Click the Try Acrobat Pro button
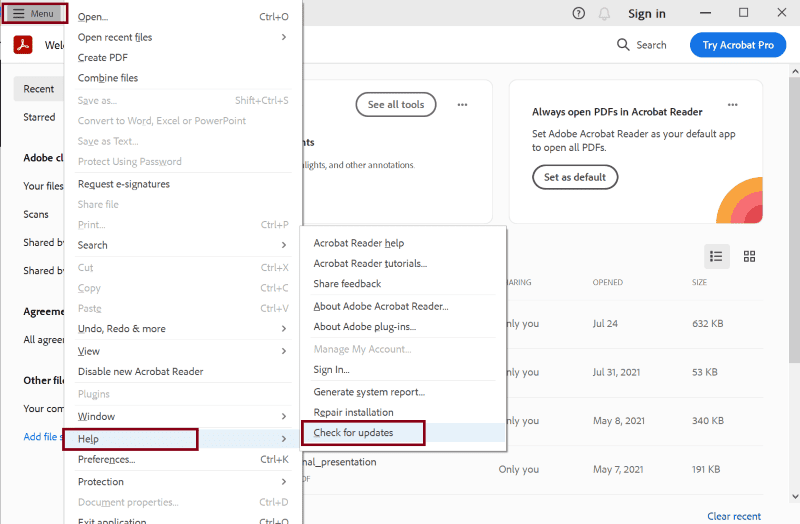 point(738,45)
